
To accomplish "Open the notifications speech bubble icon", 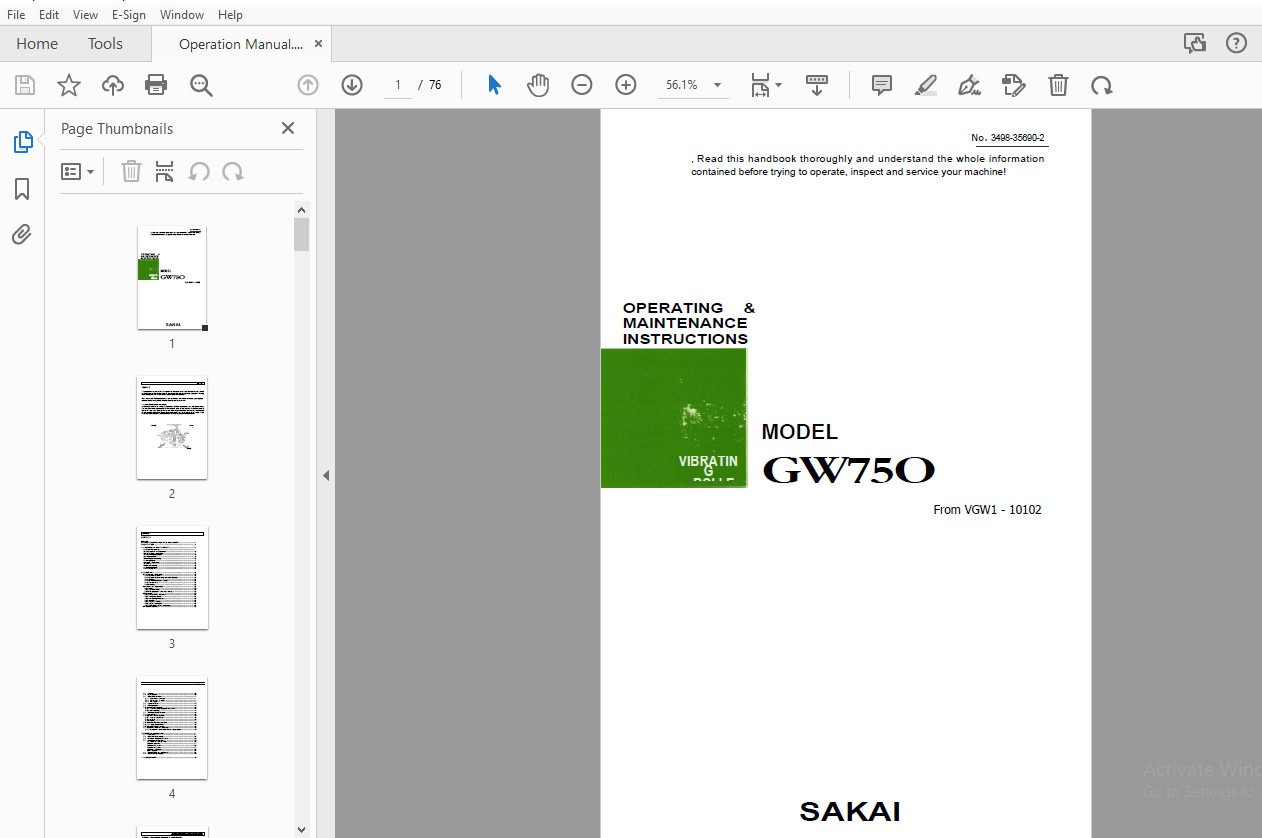I will (1194, 43).
